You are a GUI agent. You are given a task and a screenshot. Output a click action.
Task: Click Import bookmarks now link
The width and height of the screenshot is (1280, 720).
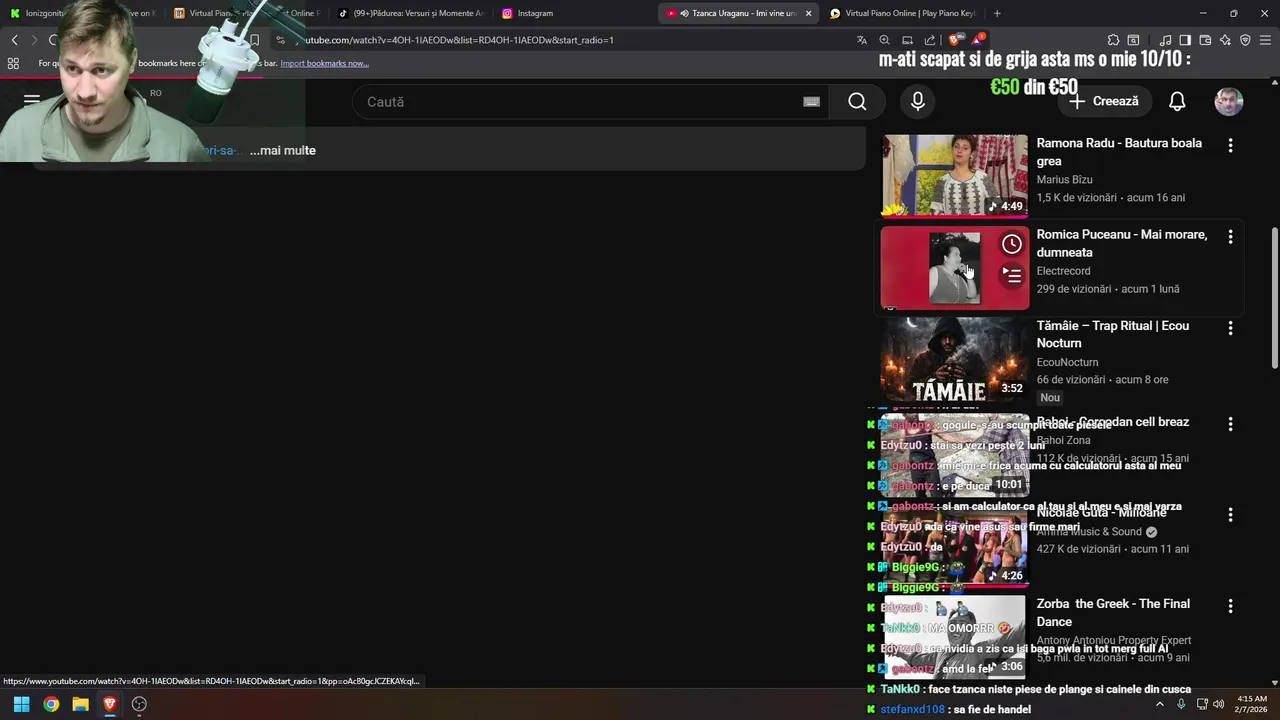(x=324, y=63)
